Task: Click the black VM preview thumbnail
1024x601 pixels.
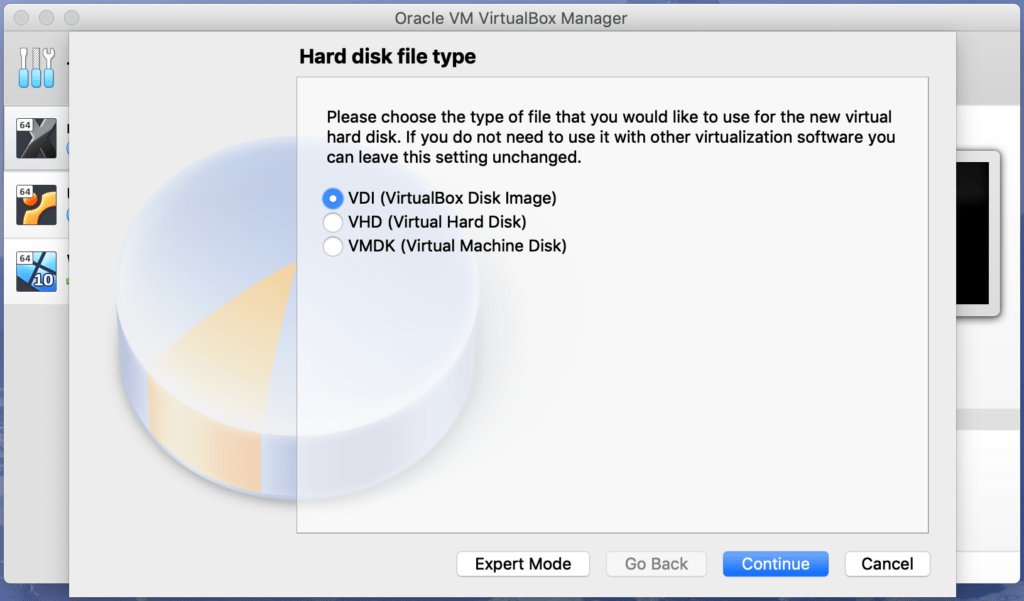Action: [973, 233]
